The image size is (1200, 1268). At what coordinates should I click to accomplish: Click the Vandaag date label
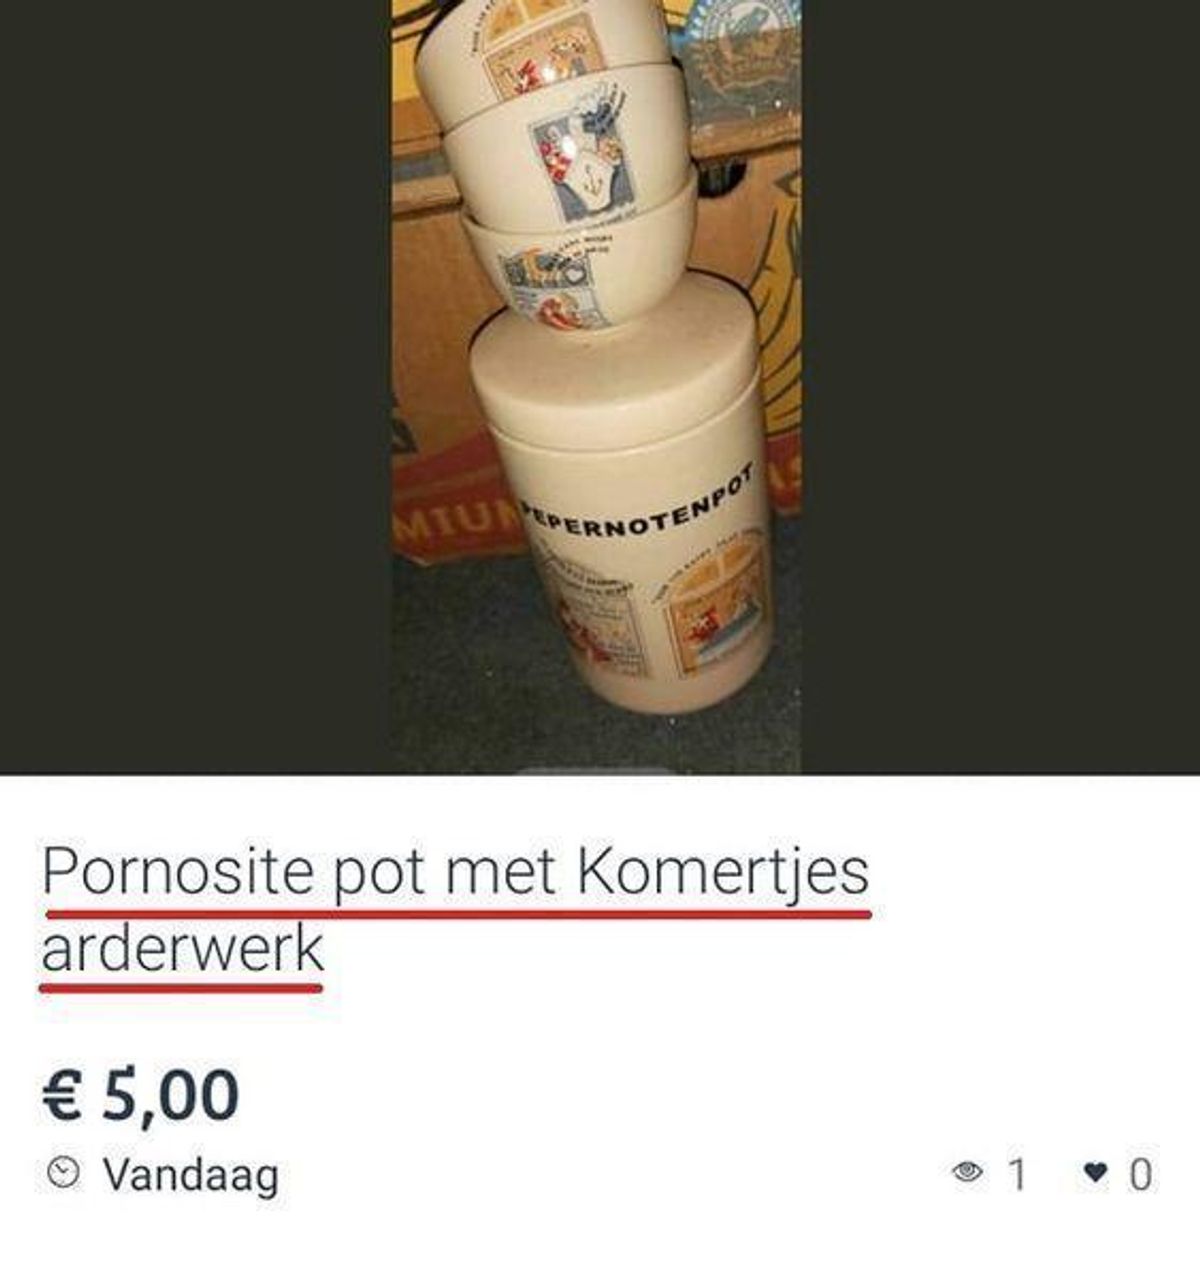(x=191, y=1174)
